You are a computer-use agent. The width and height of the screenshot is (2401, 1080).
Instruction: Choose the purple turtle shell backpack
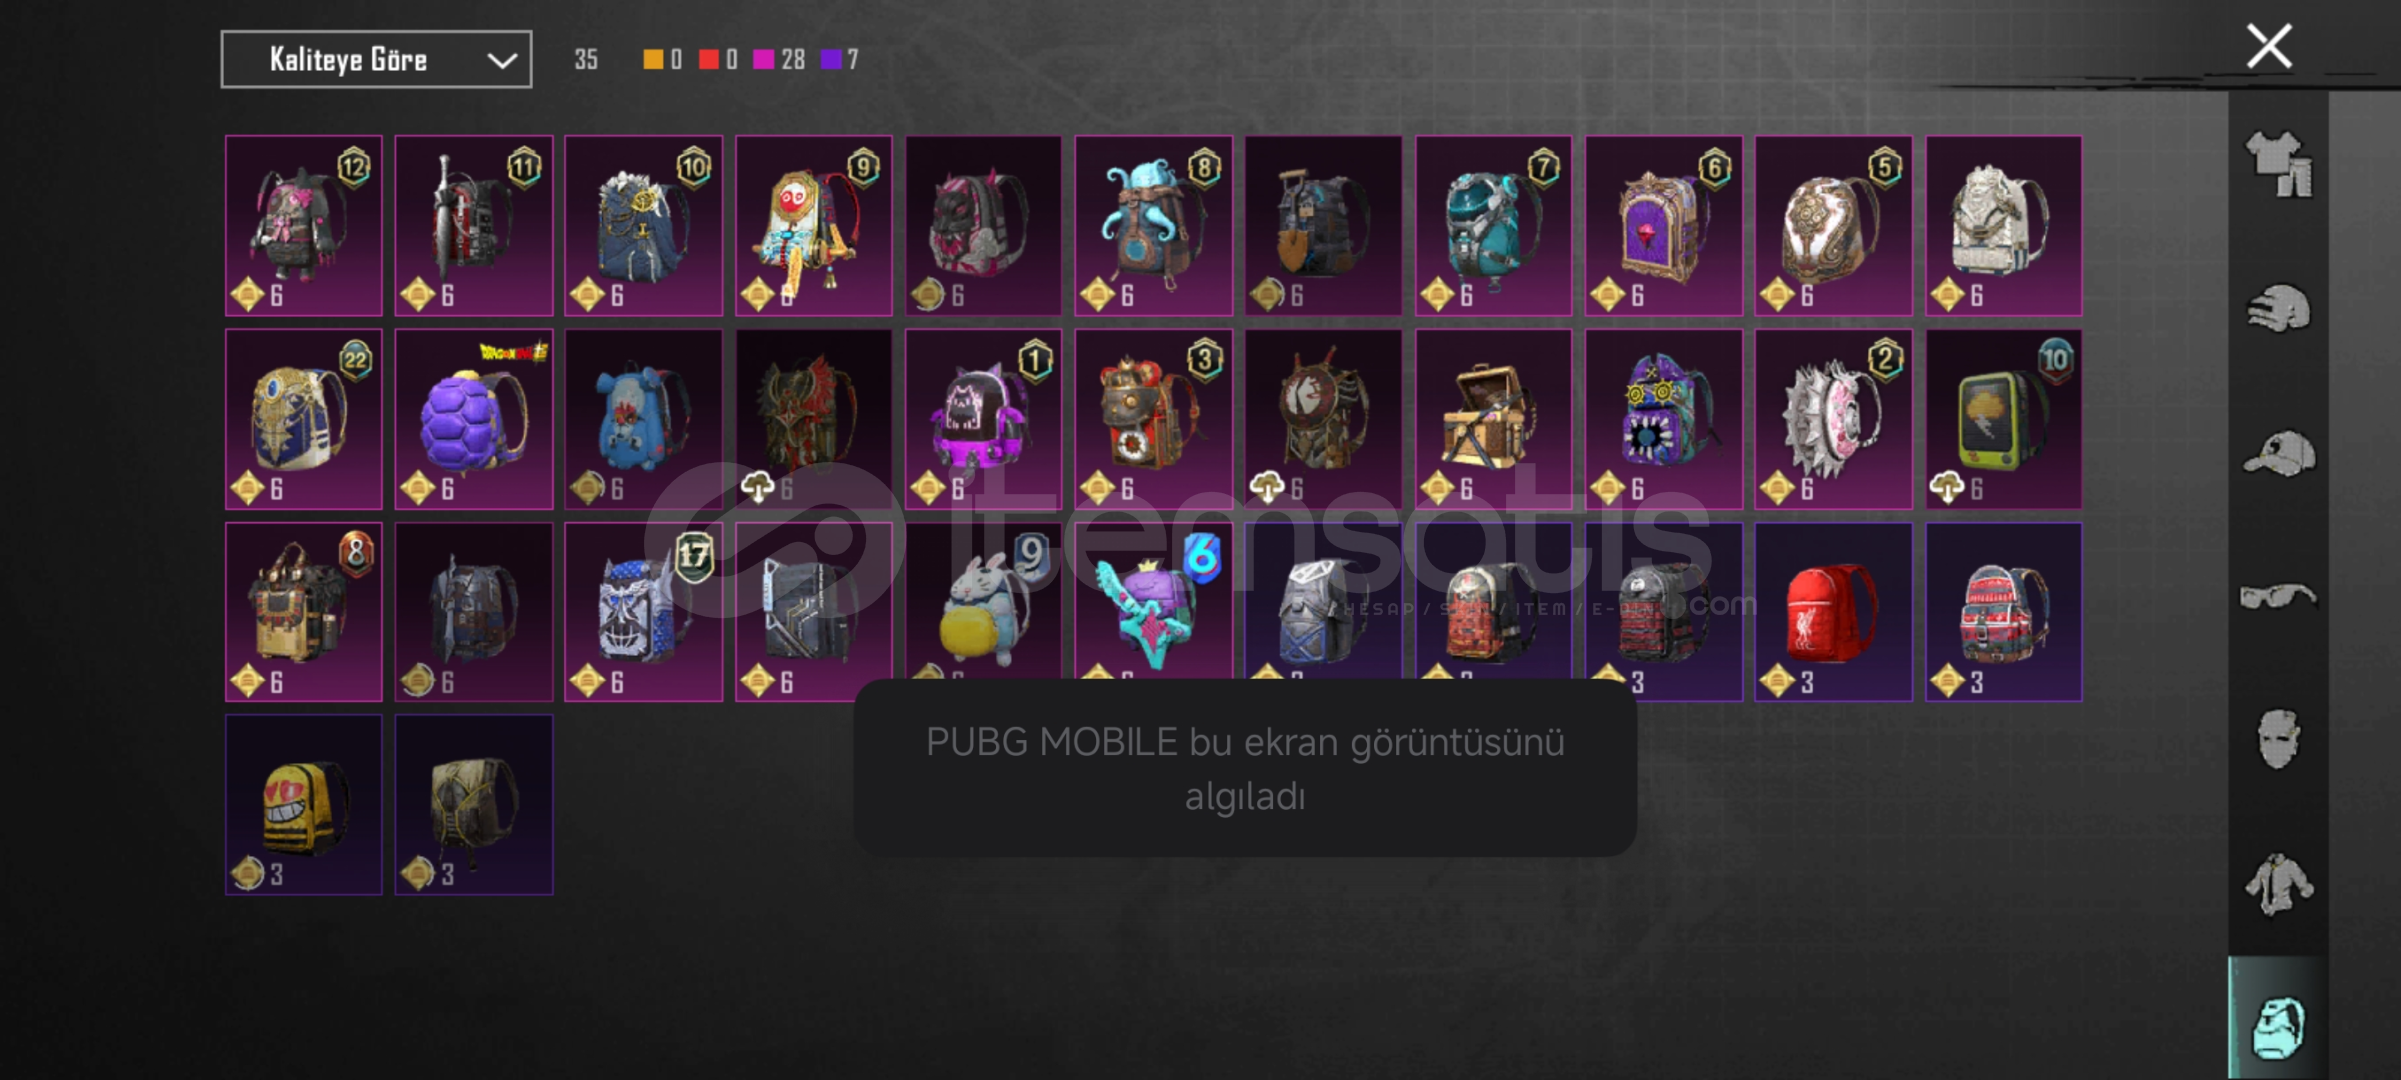point(474,419)
